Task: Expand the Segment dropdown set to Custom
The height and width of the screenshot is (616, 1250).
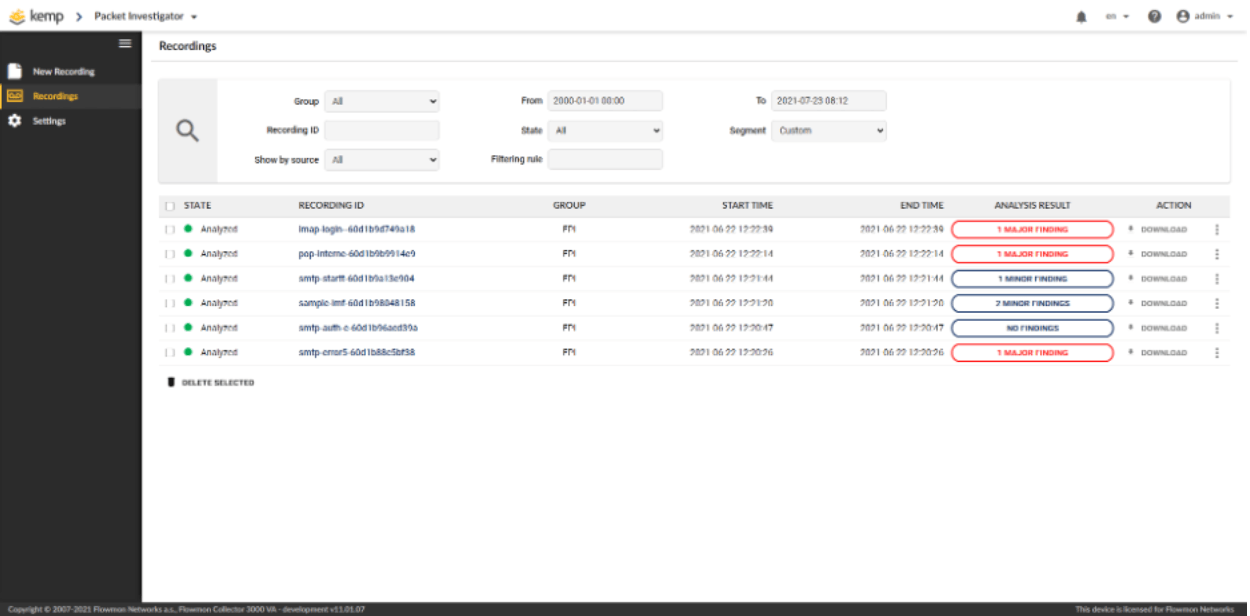Action: pyautogui.click(x=829, y=130)
